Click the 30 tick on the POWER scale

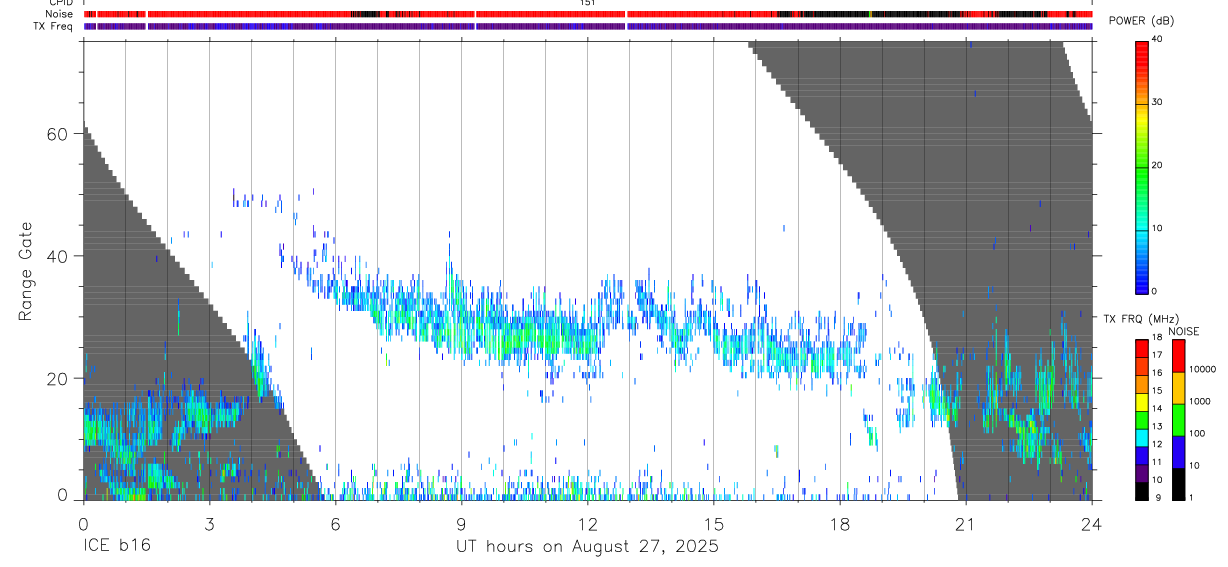(x=1156, y=103)
